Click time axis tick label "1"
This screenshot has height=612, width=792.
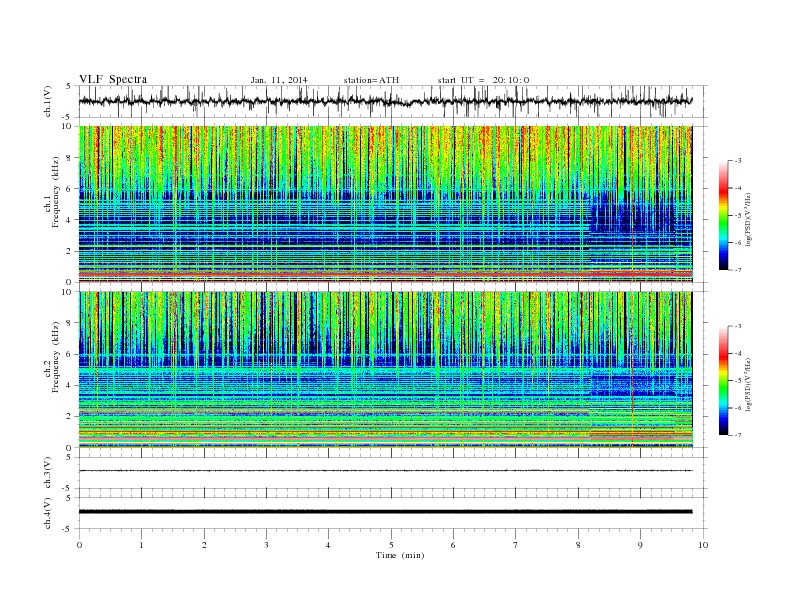click(x=142, y=545)
